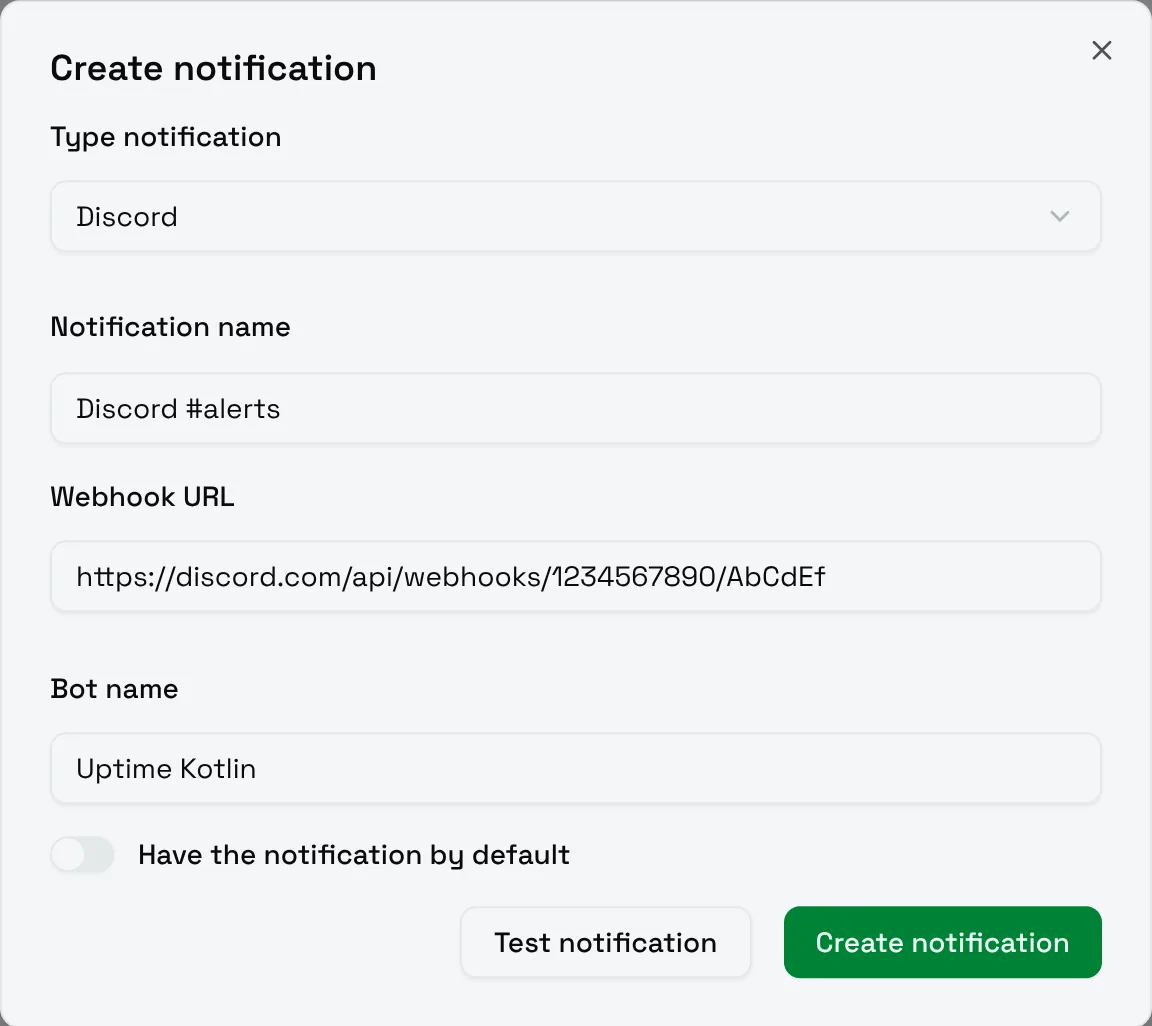Open the Type notification dropdown showing Discord

tap(575, 217)
